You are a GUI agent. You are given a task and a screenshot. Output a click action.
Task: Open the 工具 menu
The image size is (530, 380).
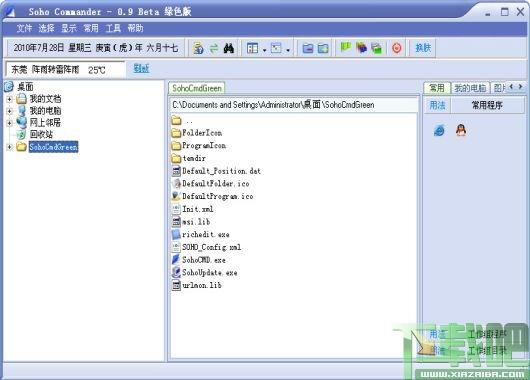coord(113,28)
